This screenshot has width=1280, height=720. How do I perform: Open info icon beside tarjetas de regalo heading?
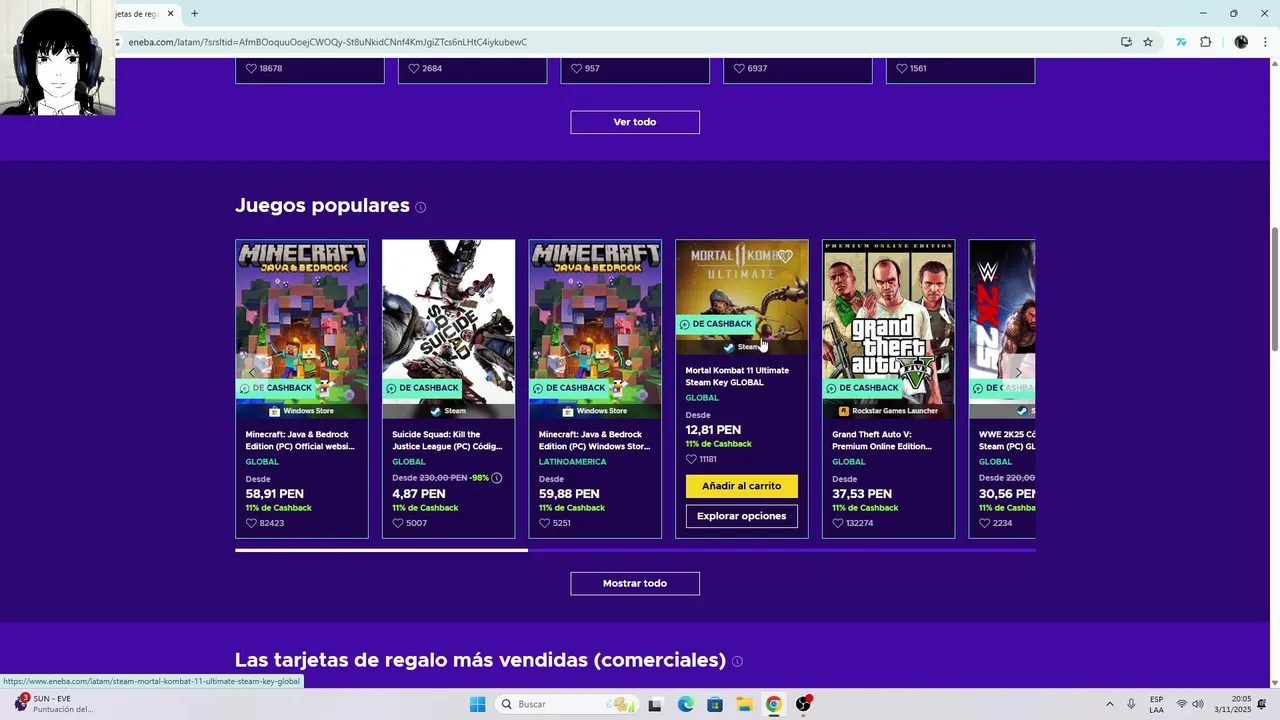[x=737, y=661]
